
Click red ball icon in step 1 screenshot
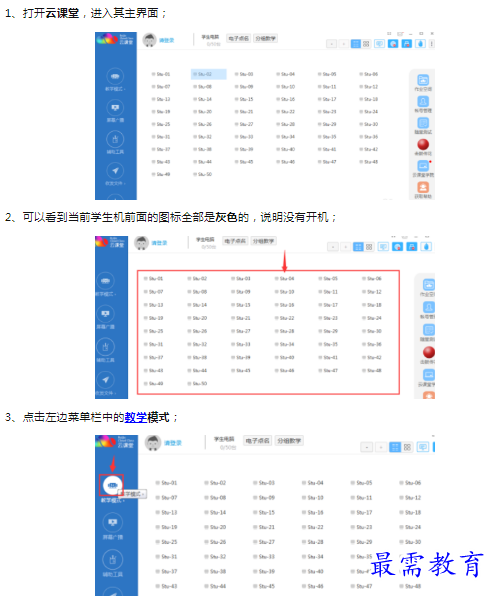tap(423, 144)
